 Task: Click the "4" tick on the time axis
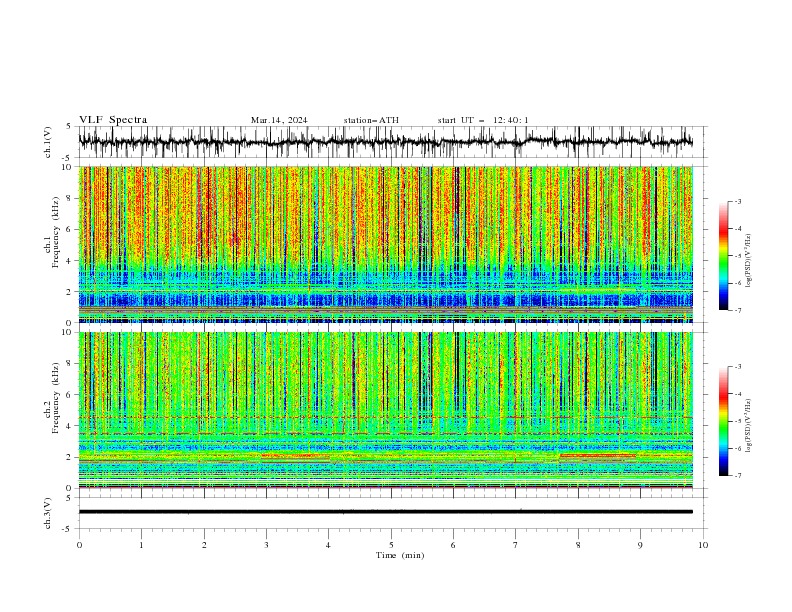click(x=328, y=545)
